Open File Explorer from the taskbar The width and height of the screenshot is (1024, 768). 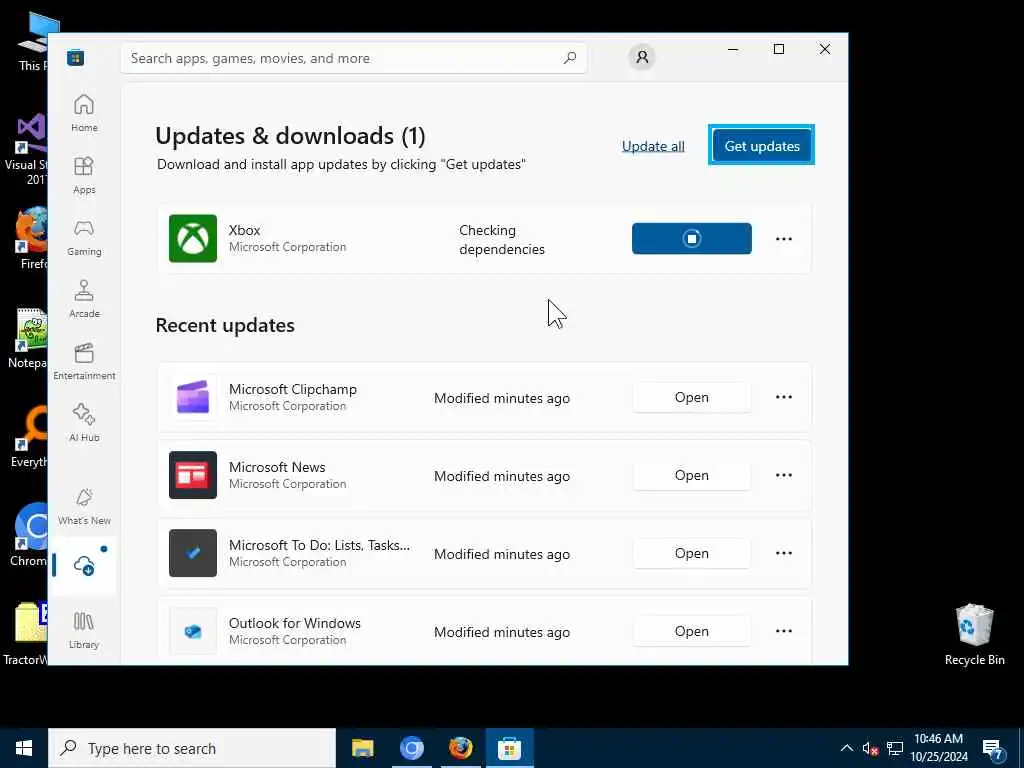[362, 748]
